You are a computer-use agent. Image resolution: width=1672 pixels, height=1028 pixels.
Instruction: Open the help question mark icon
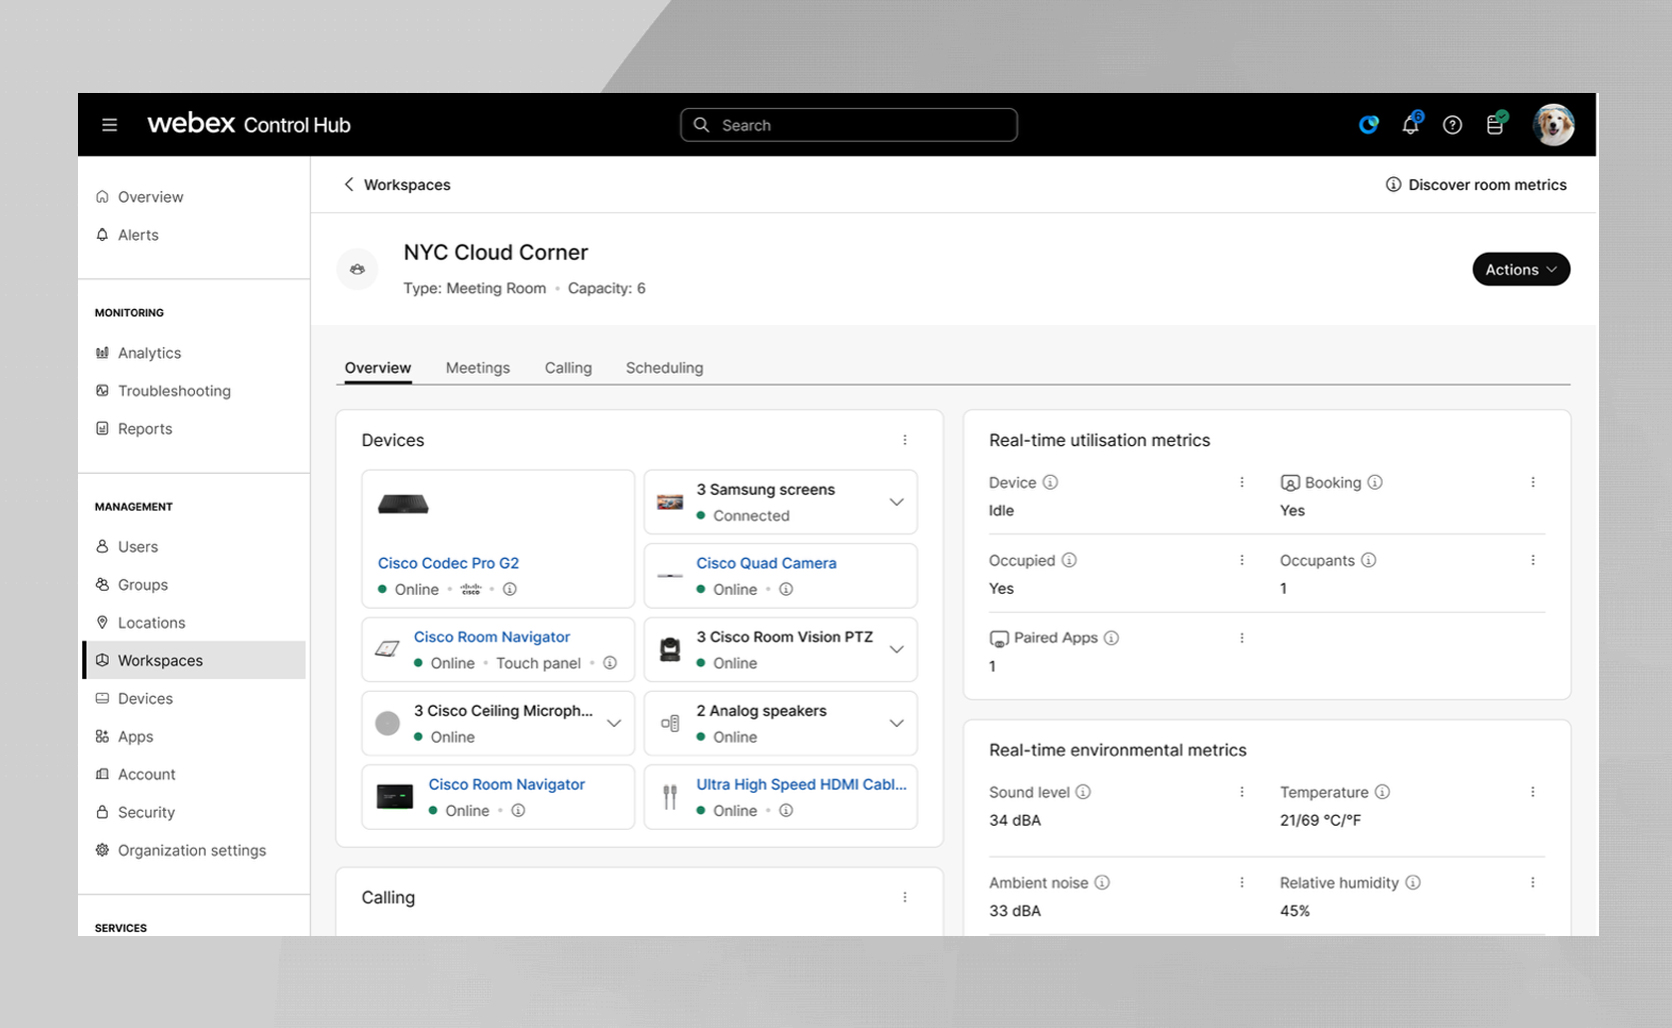coord(1452,125)
